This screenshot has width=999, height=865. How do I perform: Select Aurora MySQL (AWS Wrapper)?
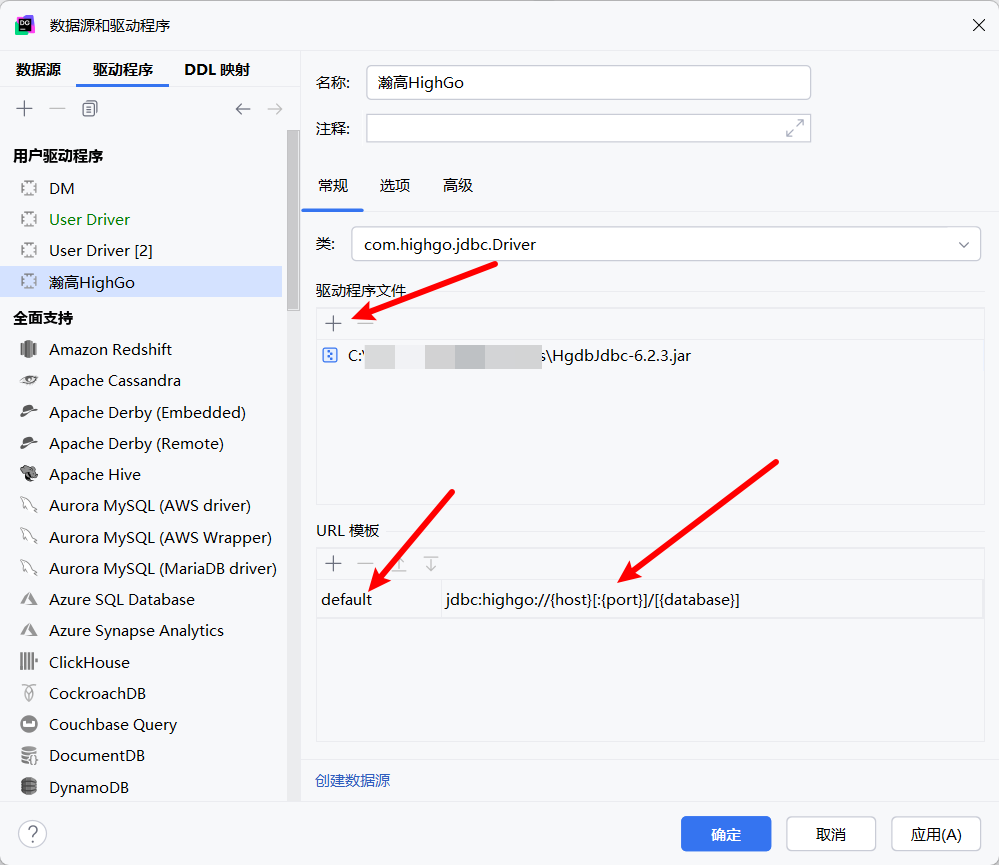[141, 537]
